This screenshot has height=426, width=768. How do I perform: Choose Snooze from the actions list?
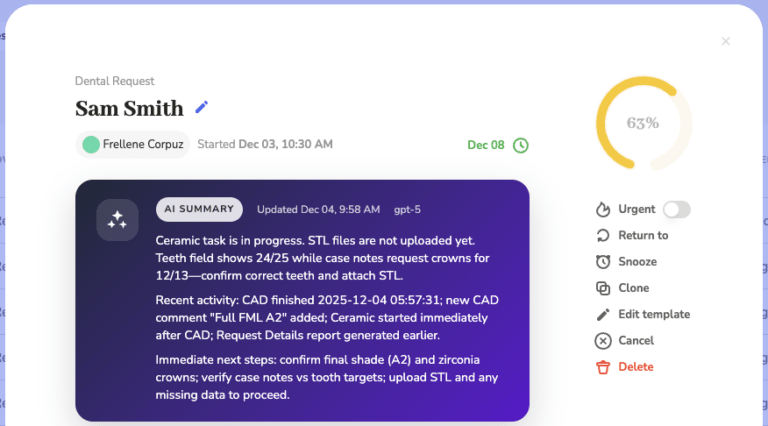(x=638, y=262)
